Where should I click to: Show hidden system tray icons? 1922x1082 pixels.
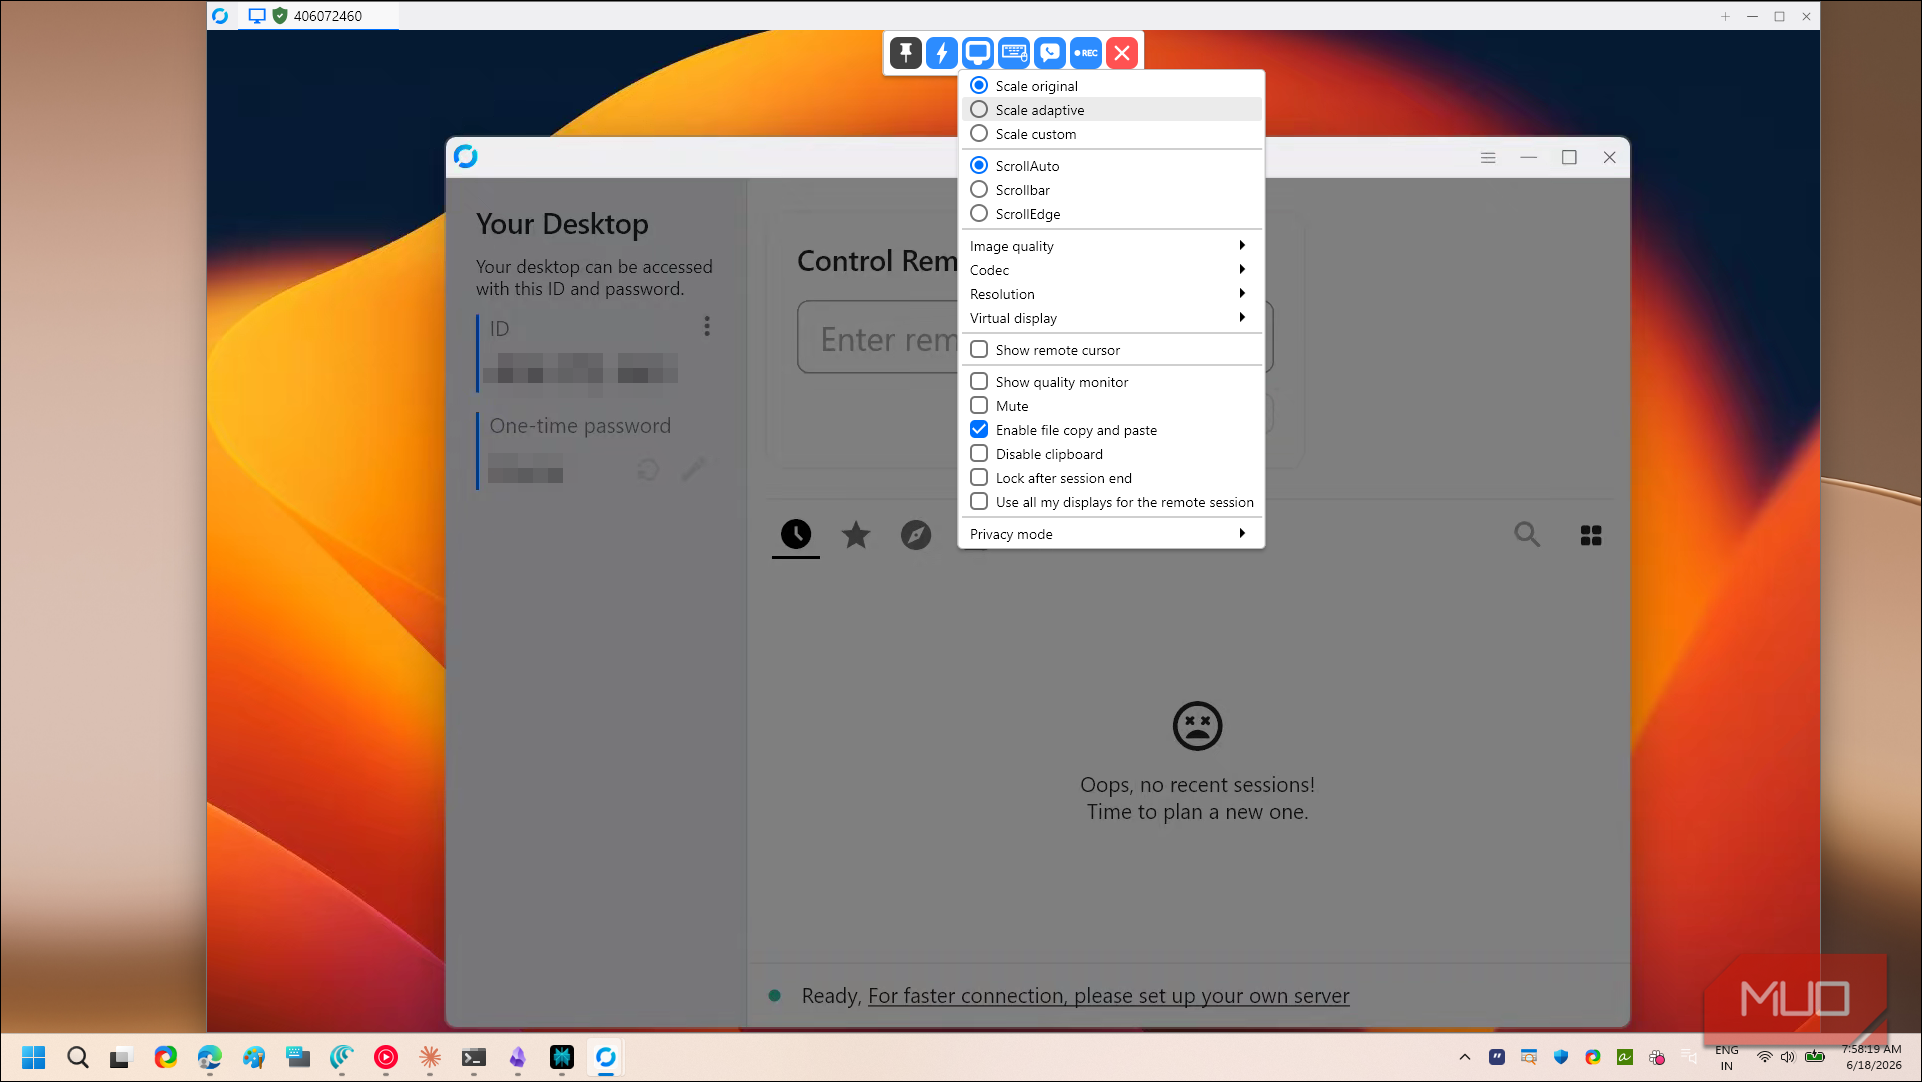click(1465, 1057)
